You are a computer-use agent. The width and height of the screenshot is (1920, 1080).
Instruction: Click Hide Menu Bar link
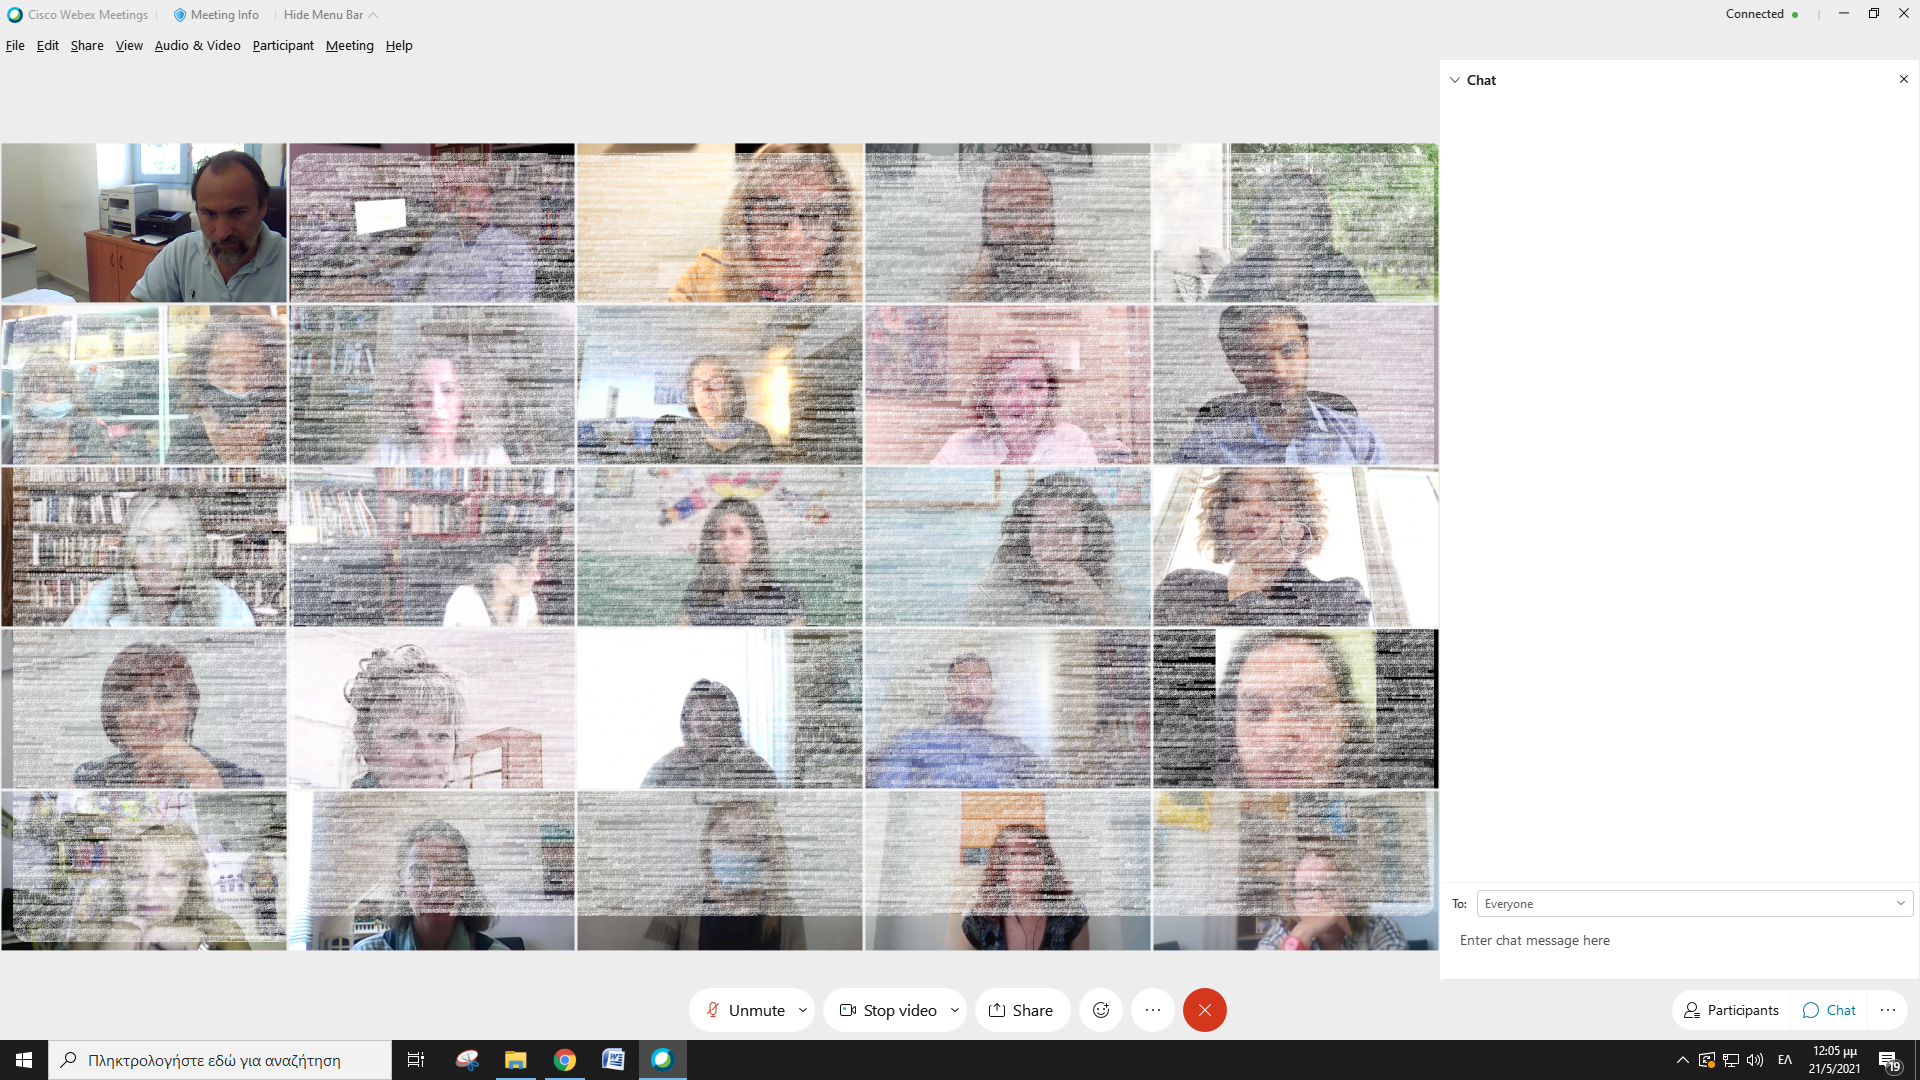[323, 15]
